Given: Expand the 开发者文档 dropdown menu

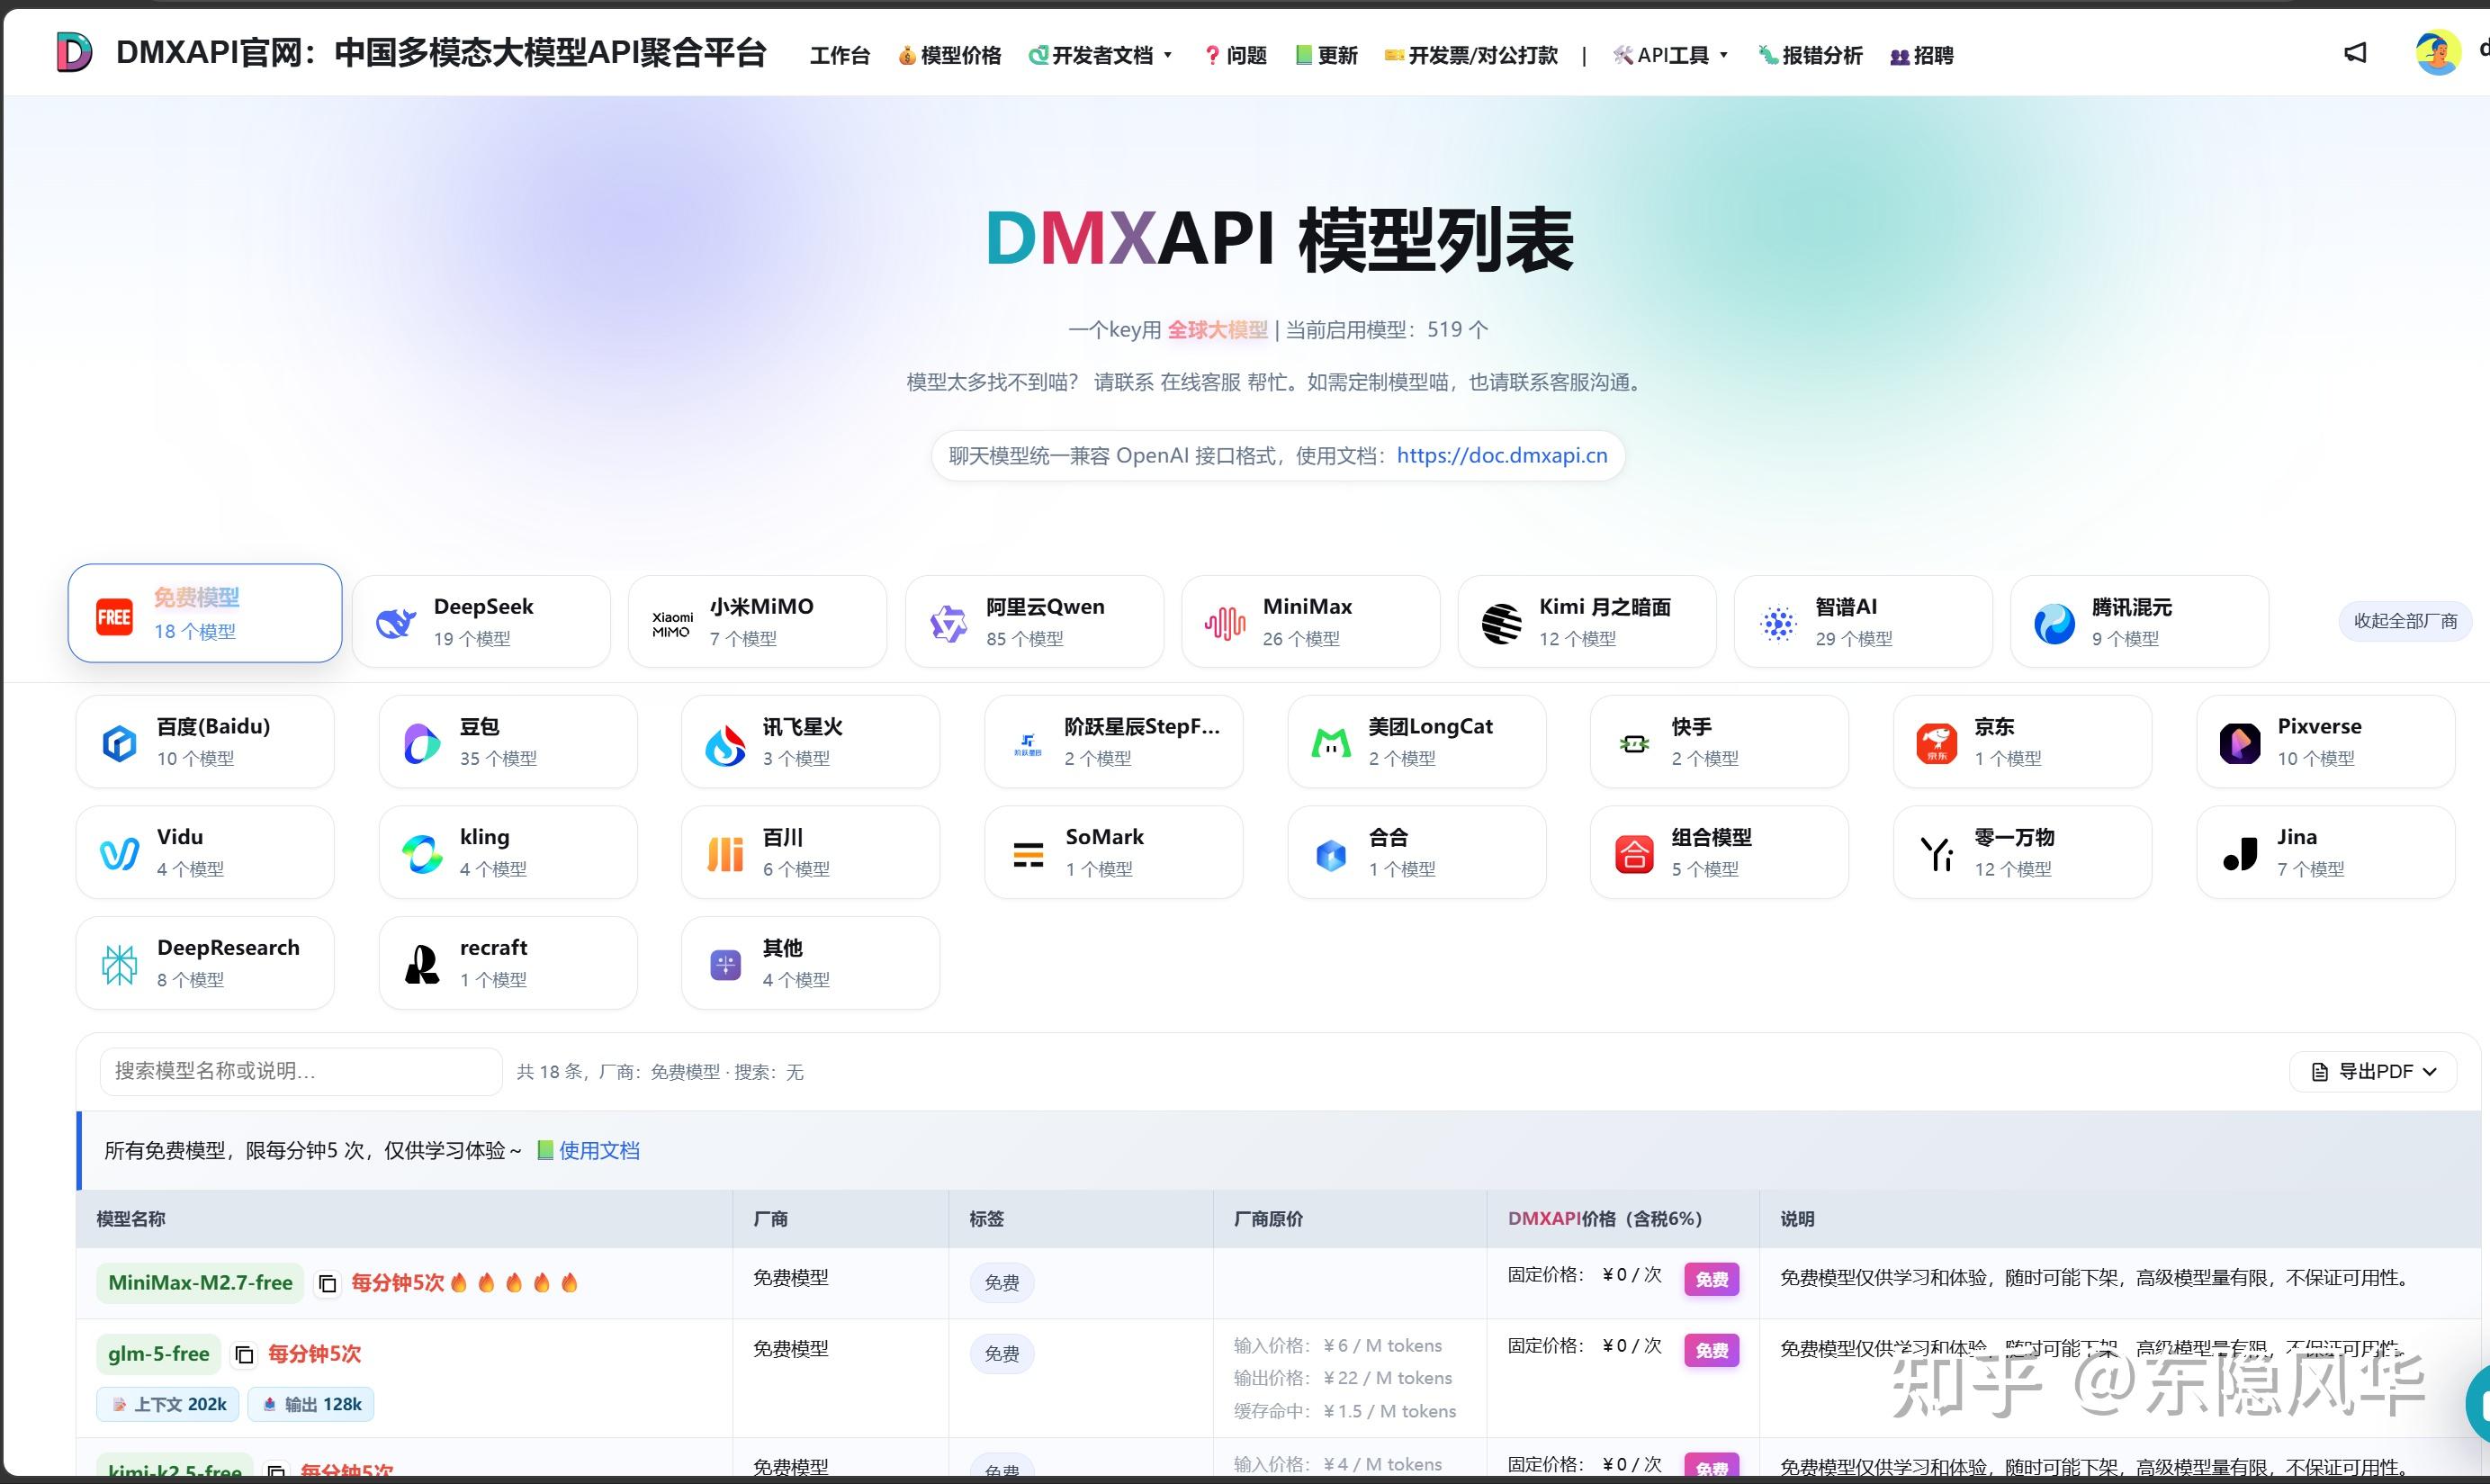Looking at the screenshot, I should click(1100, 55).
